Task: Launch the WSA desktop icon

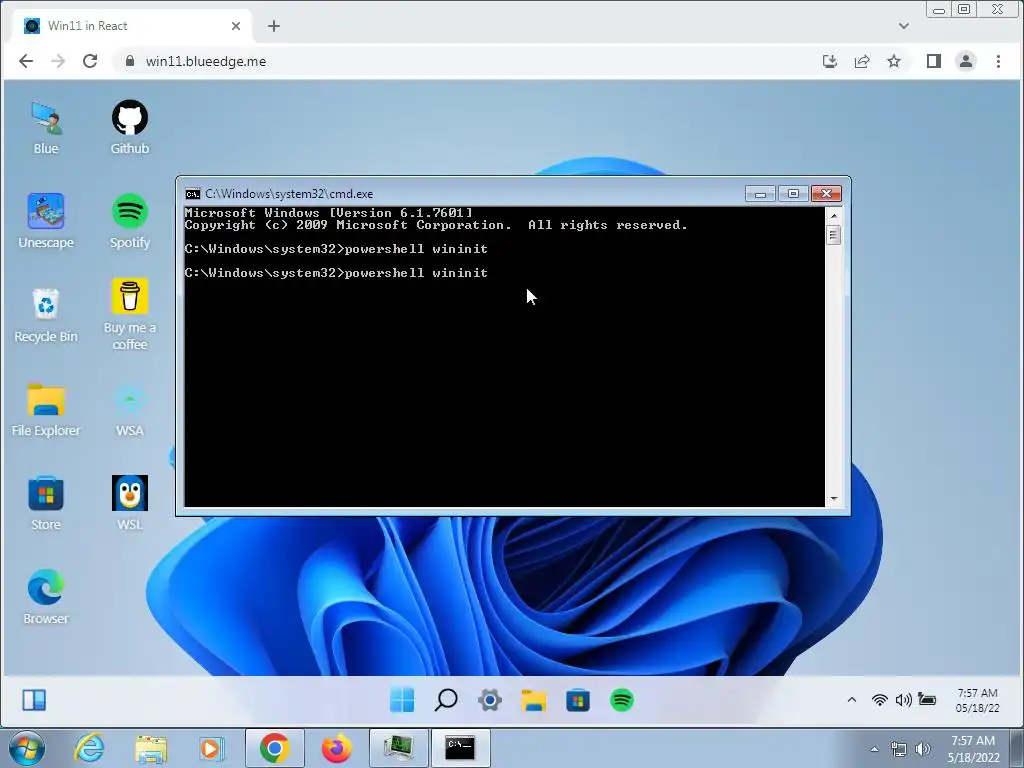Action: (129, 409)
